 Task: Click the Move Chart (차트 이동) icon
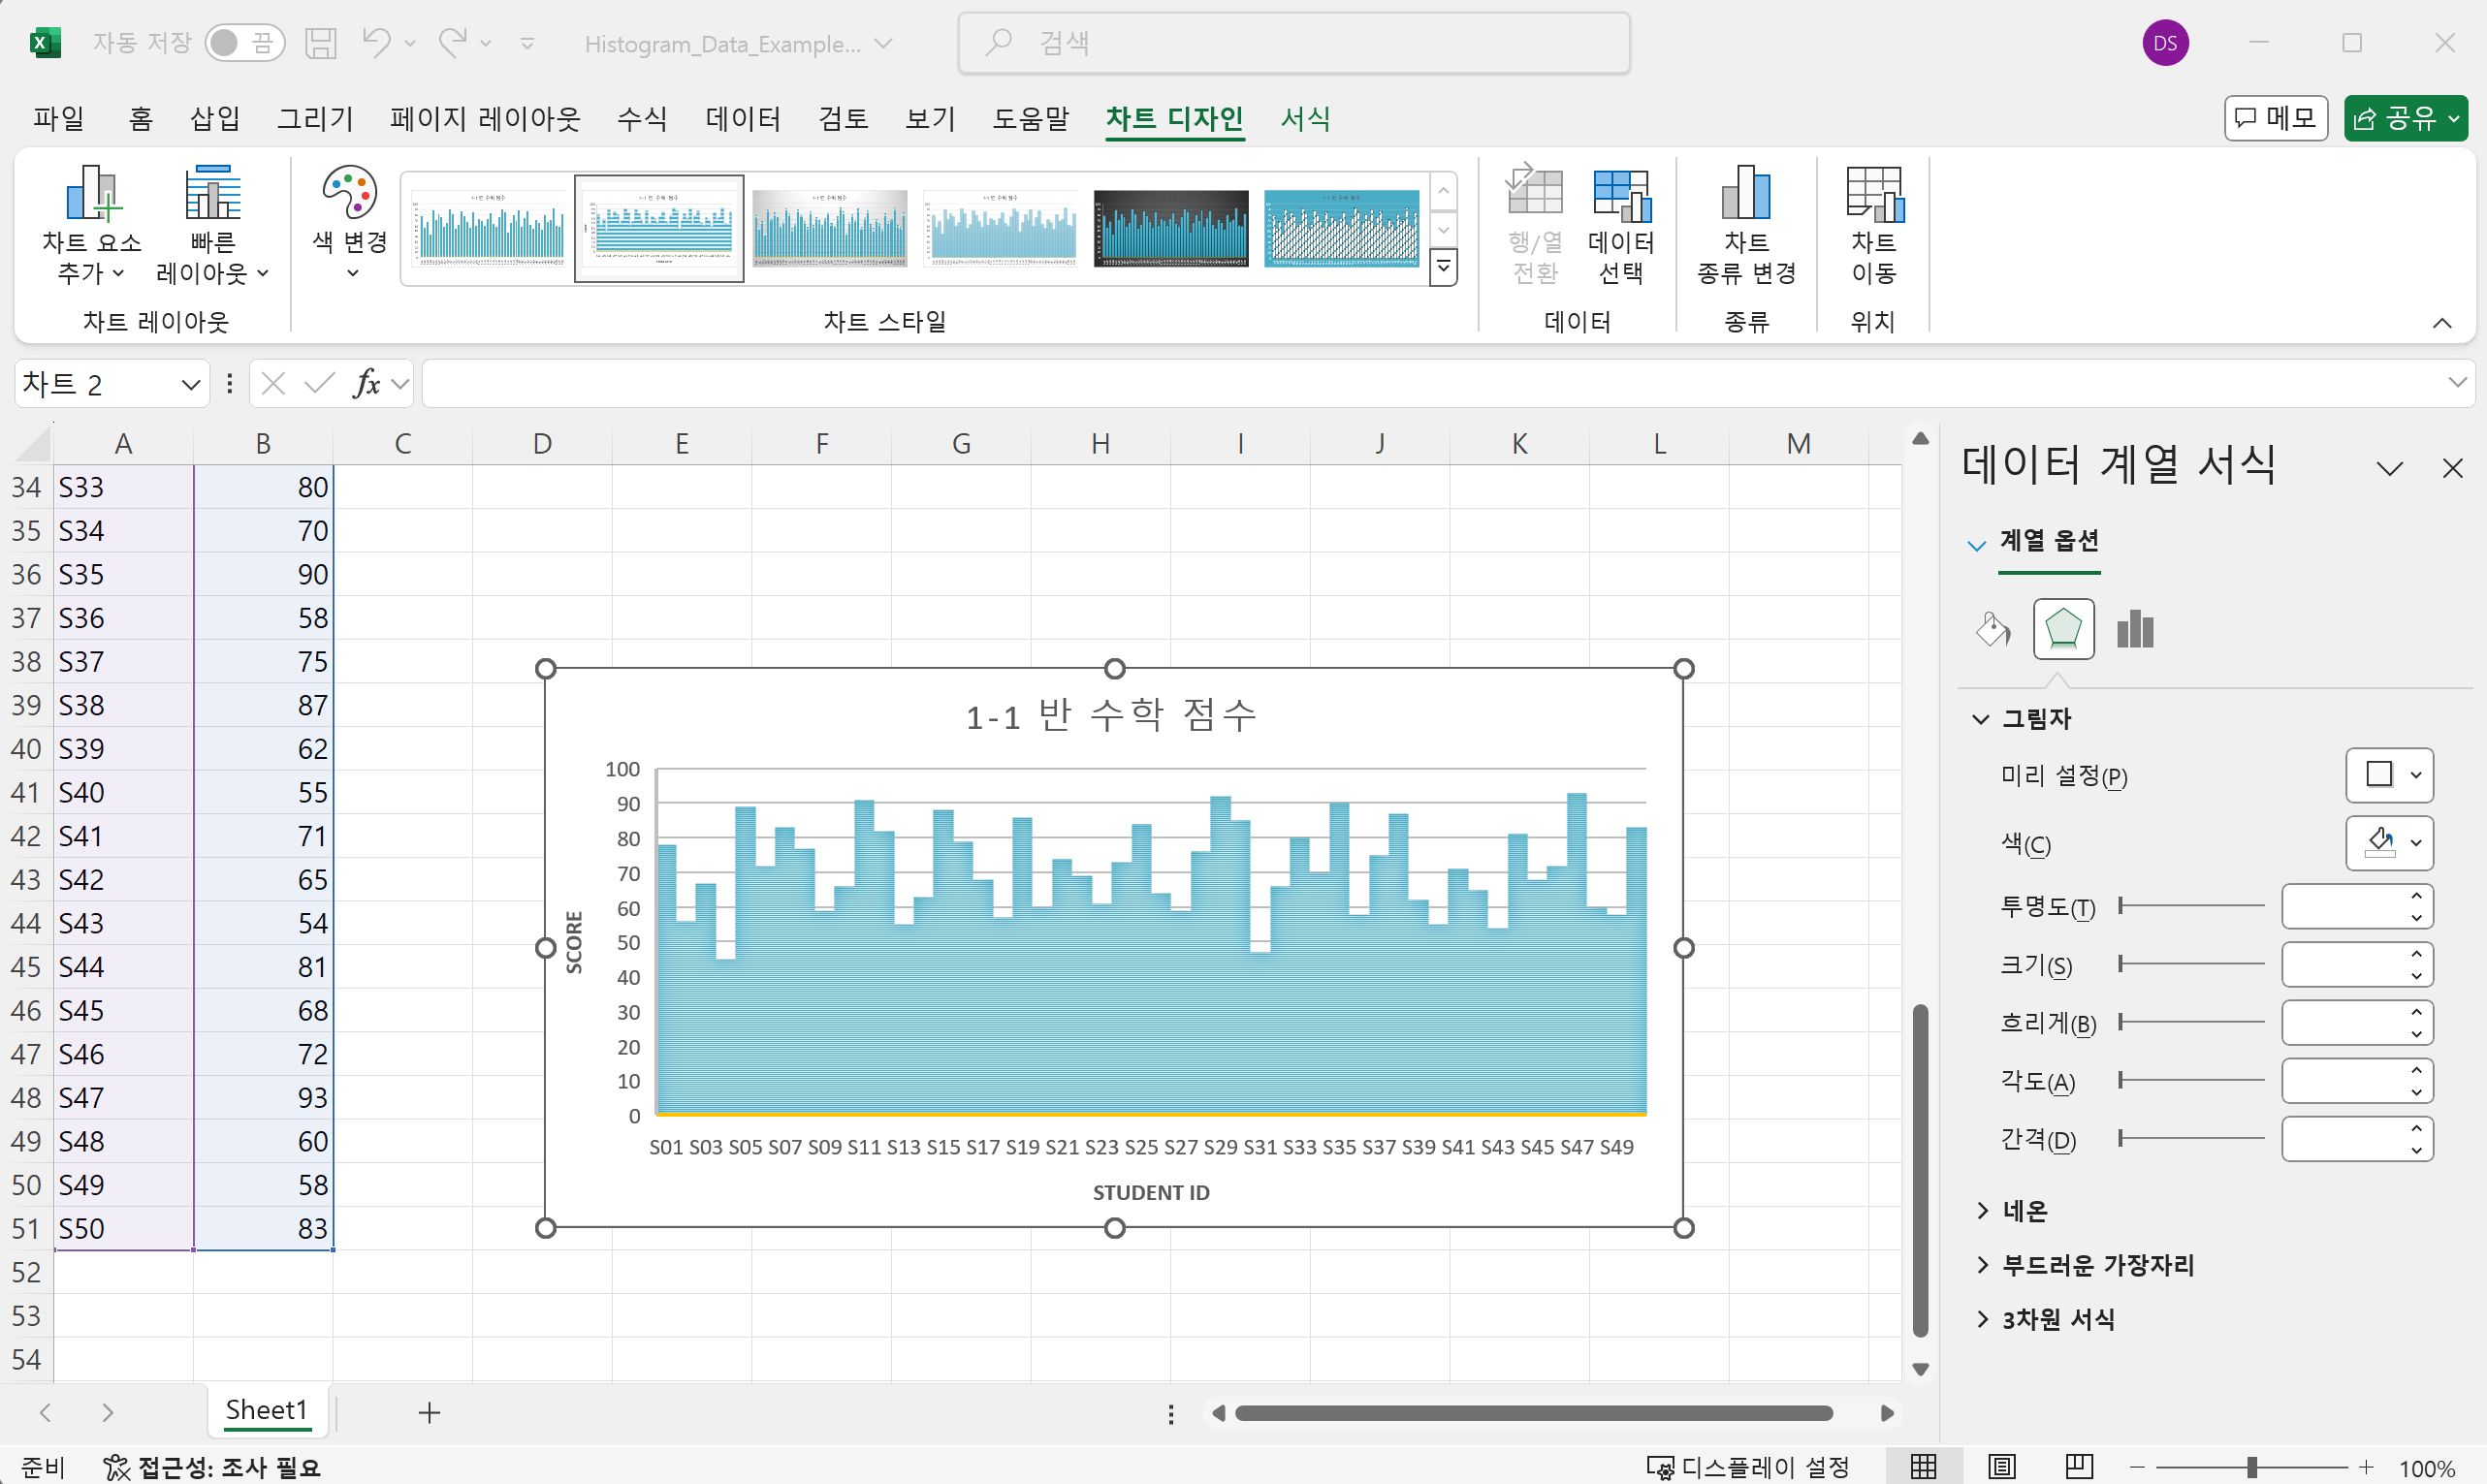pyautogui.click(x=1873, y=193)
